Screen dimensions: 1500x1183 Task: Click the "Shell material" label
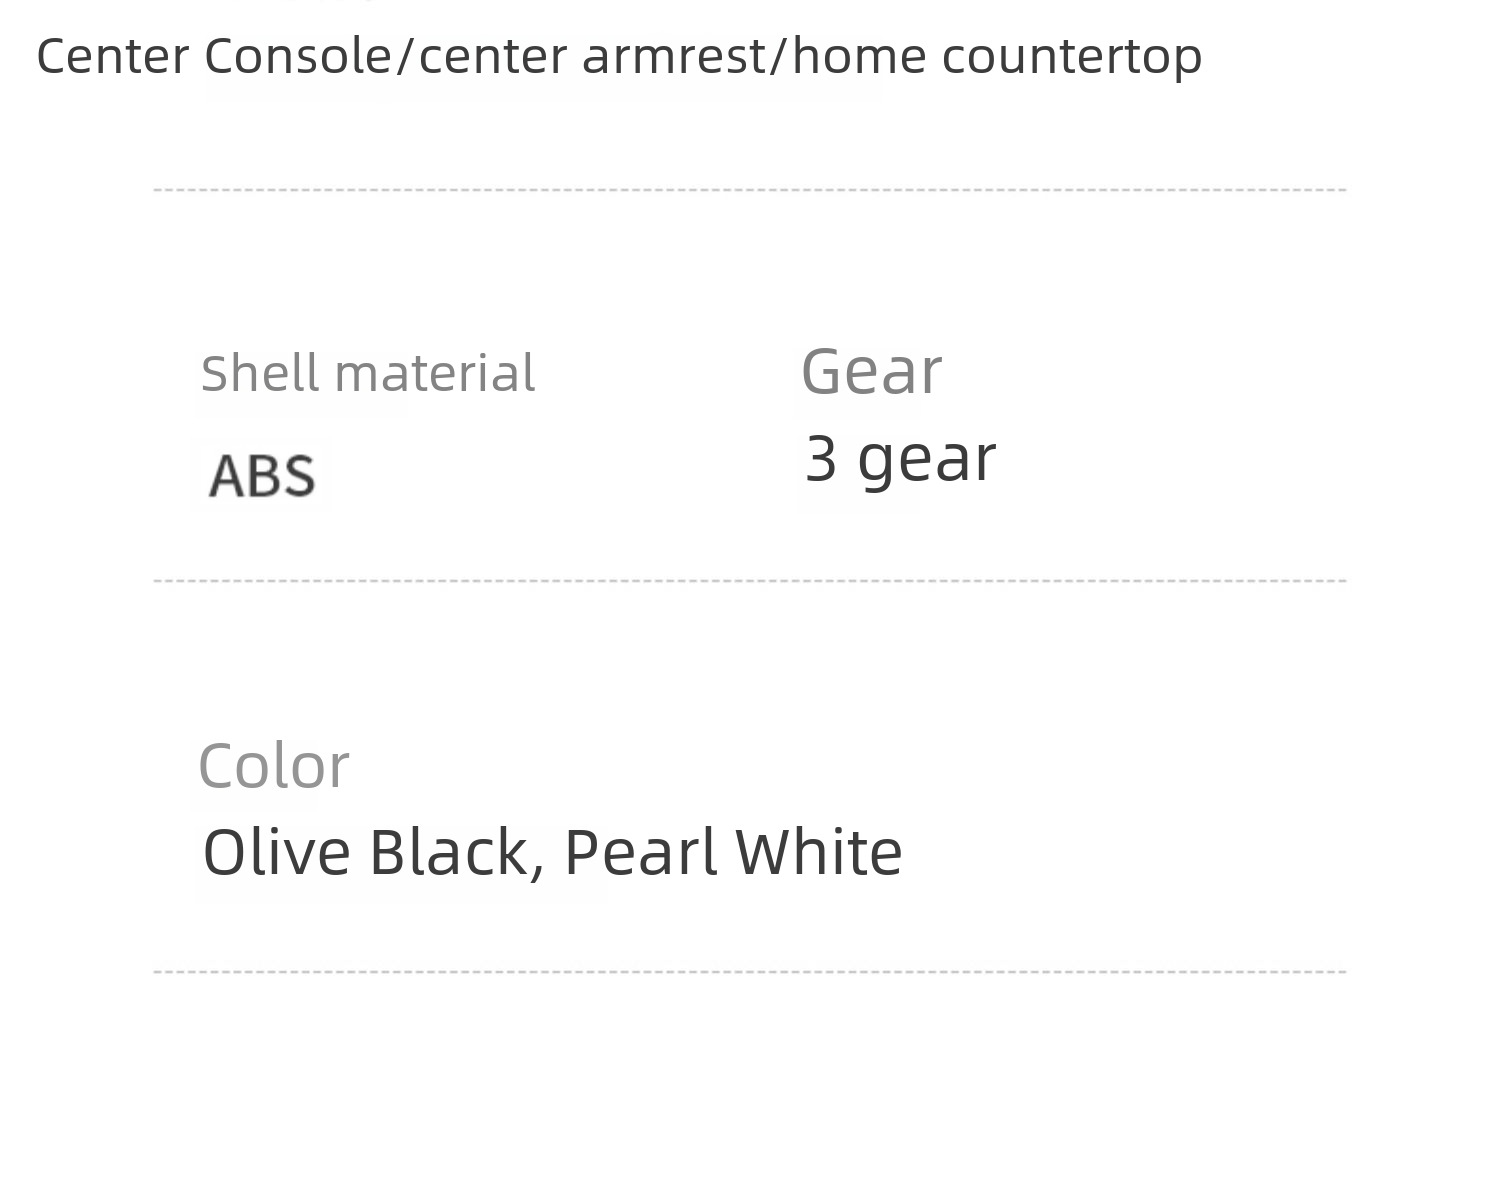[x=368, y=374]
